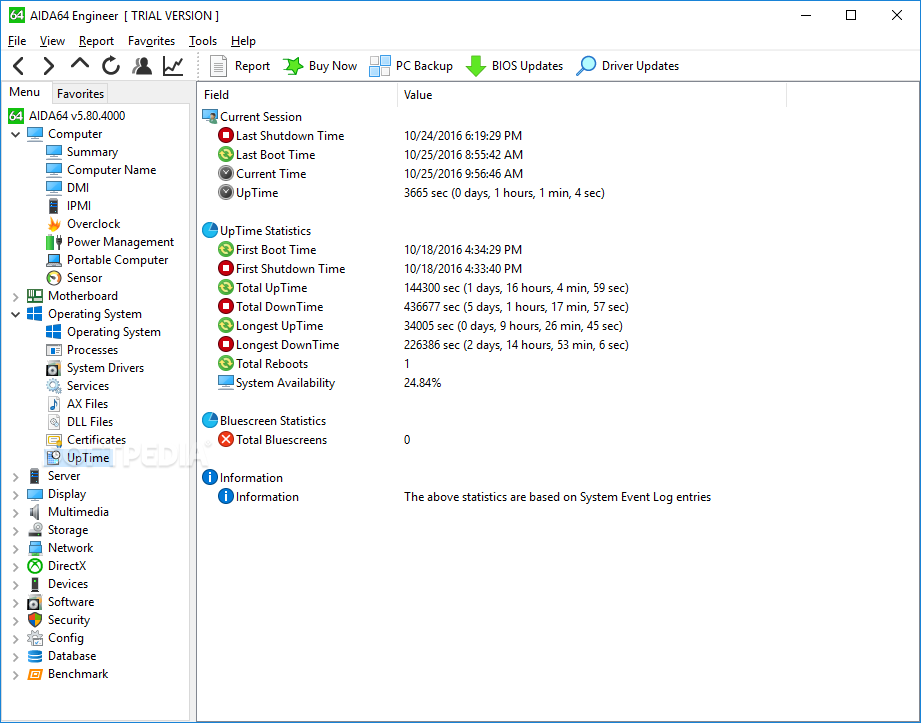This screenshot has width=921, height=723.
Task: Go forward with the right arrow icon
Action: tap(49, 66)
